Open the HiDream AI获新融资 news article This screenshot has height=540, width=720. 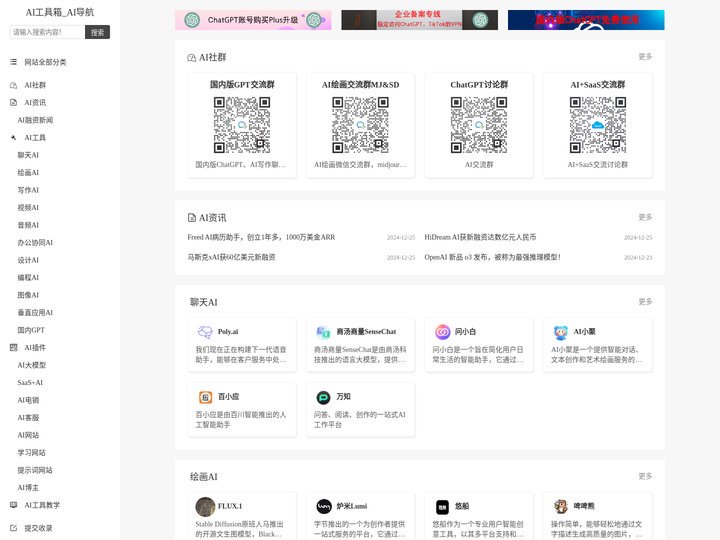click(480, 237)
